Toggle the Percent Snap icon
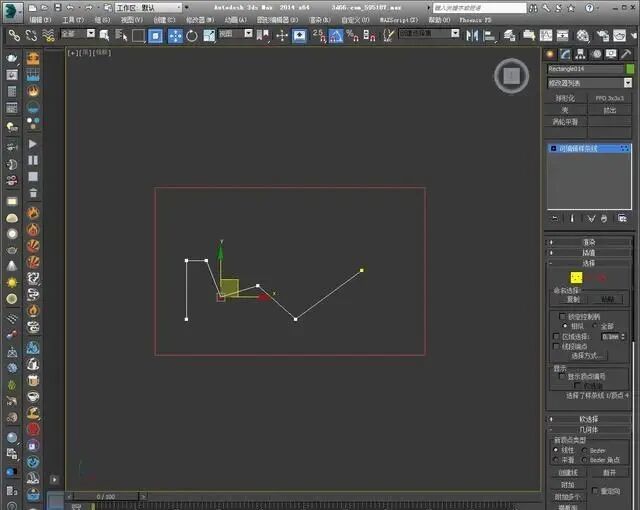 352,36
